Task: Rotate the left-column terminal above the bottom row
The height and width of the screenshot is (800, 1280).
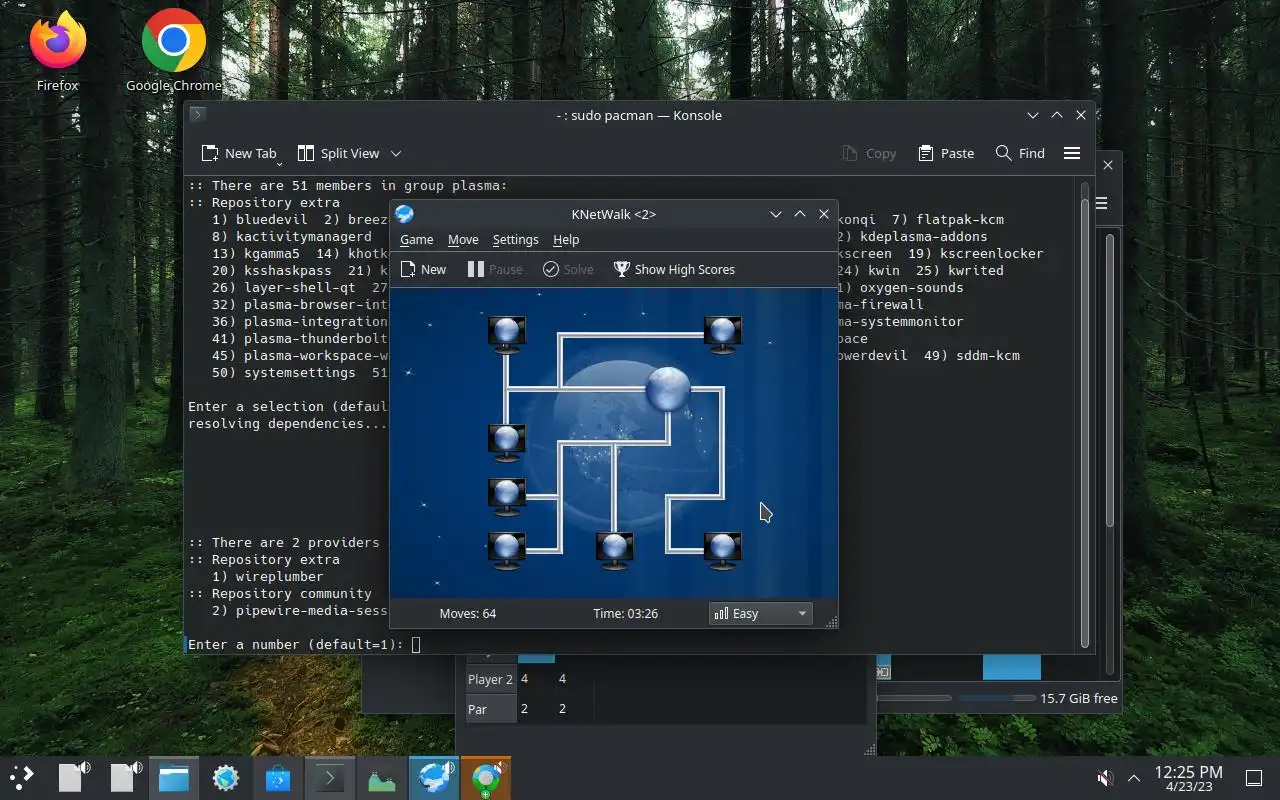Action: point(506,495)
